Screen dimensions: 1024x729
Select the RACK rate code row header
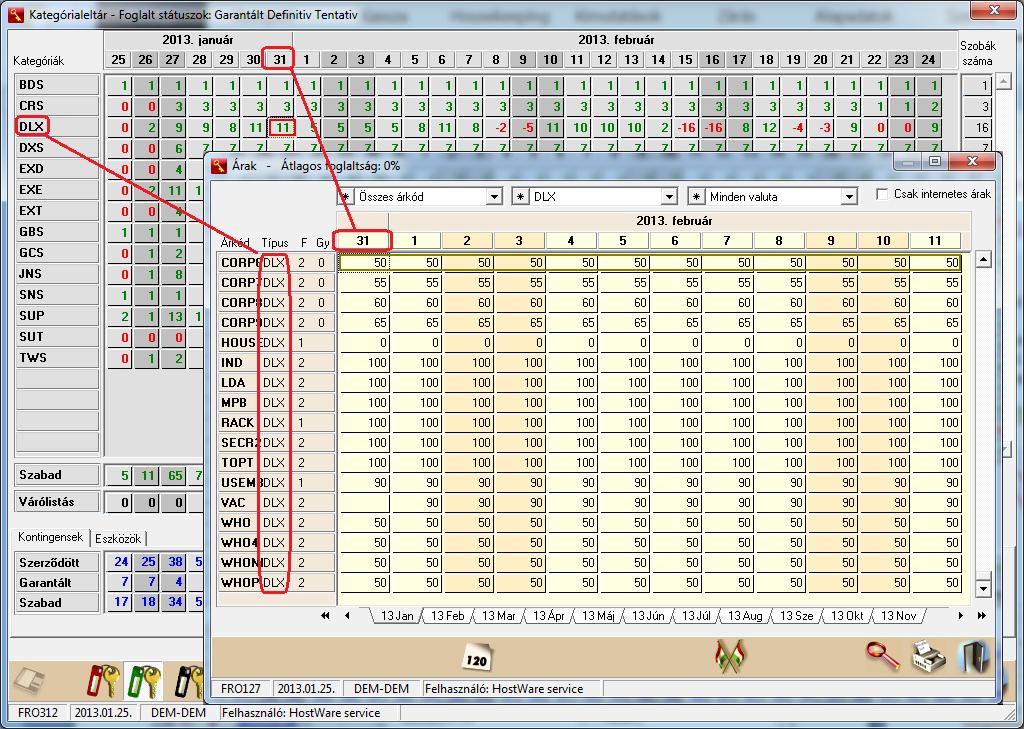(240, 423)
